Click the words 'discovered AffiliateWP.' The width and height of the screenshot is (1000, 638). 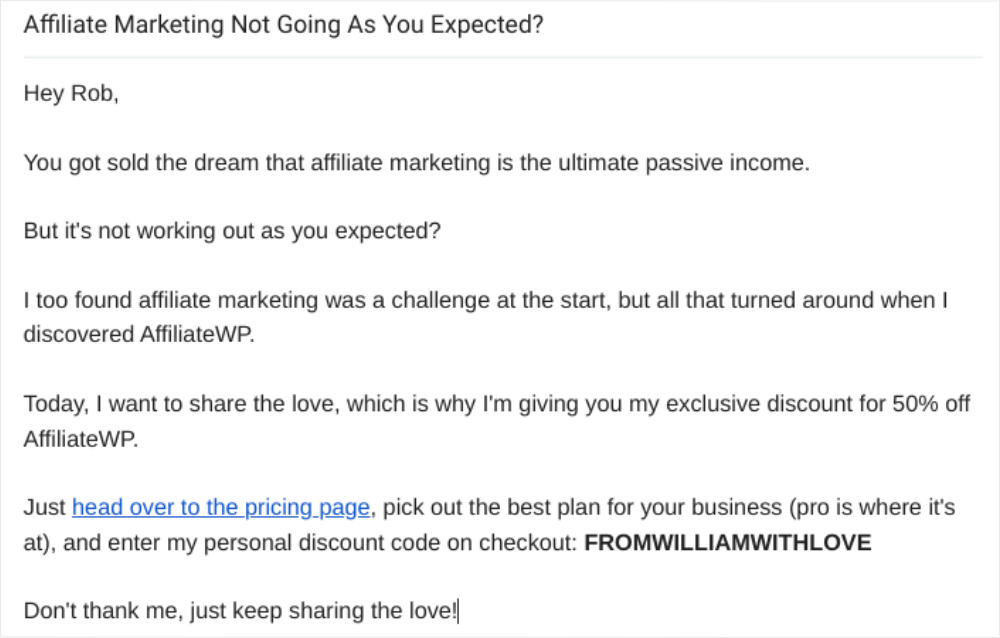(x=139, y=334)
